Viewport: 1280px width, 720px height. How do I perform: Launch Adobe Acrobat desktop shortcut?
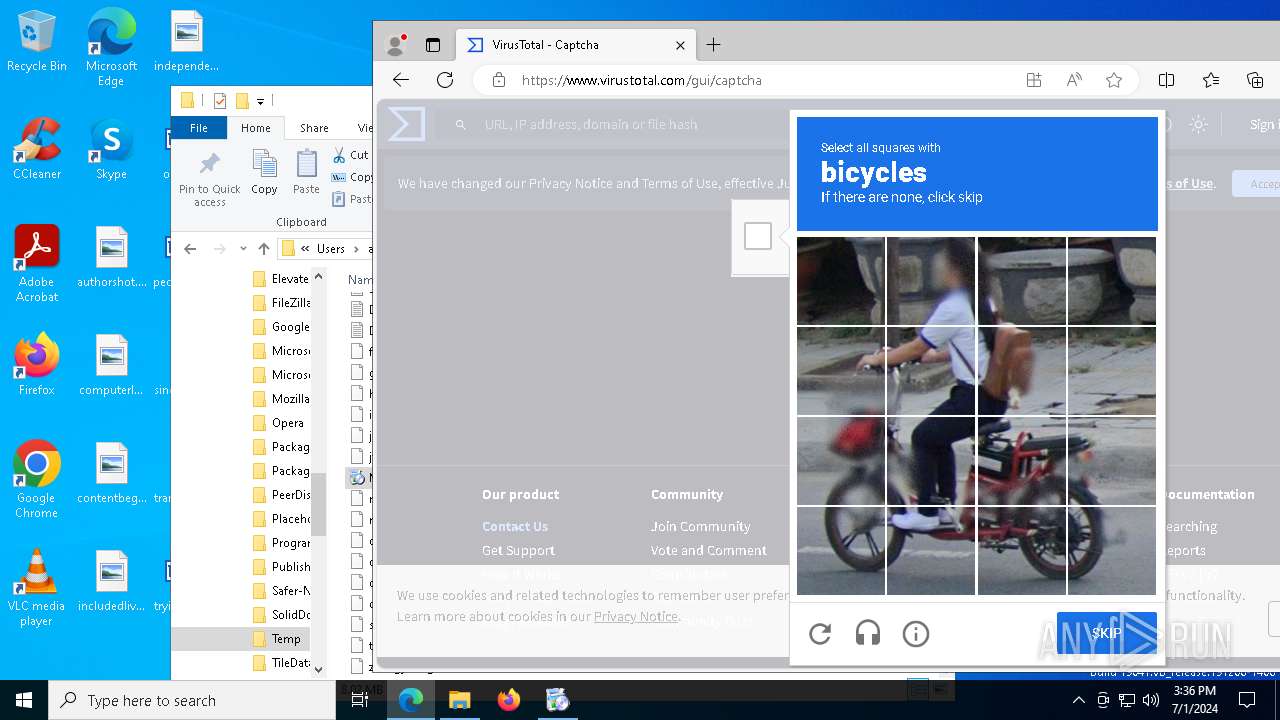[x=37, y=263]
